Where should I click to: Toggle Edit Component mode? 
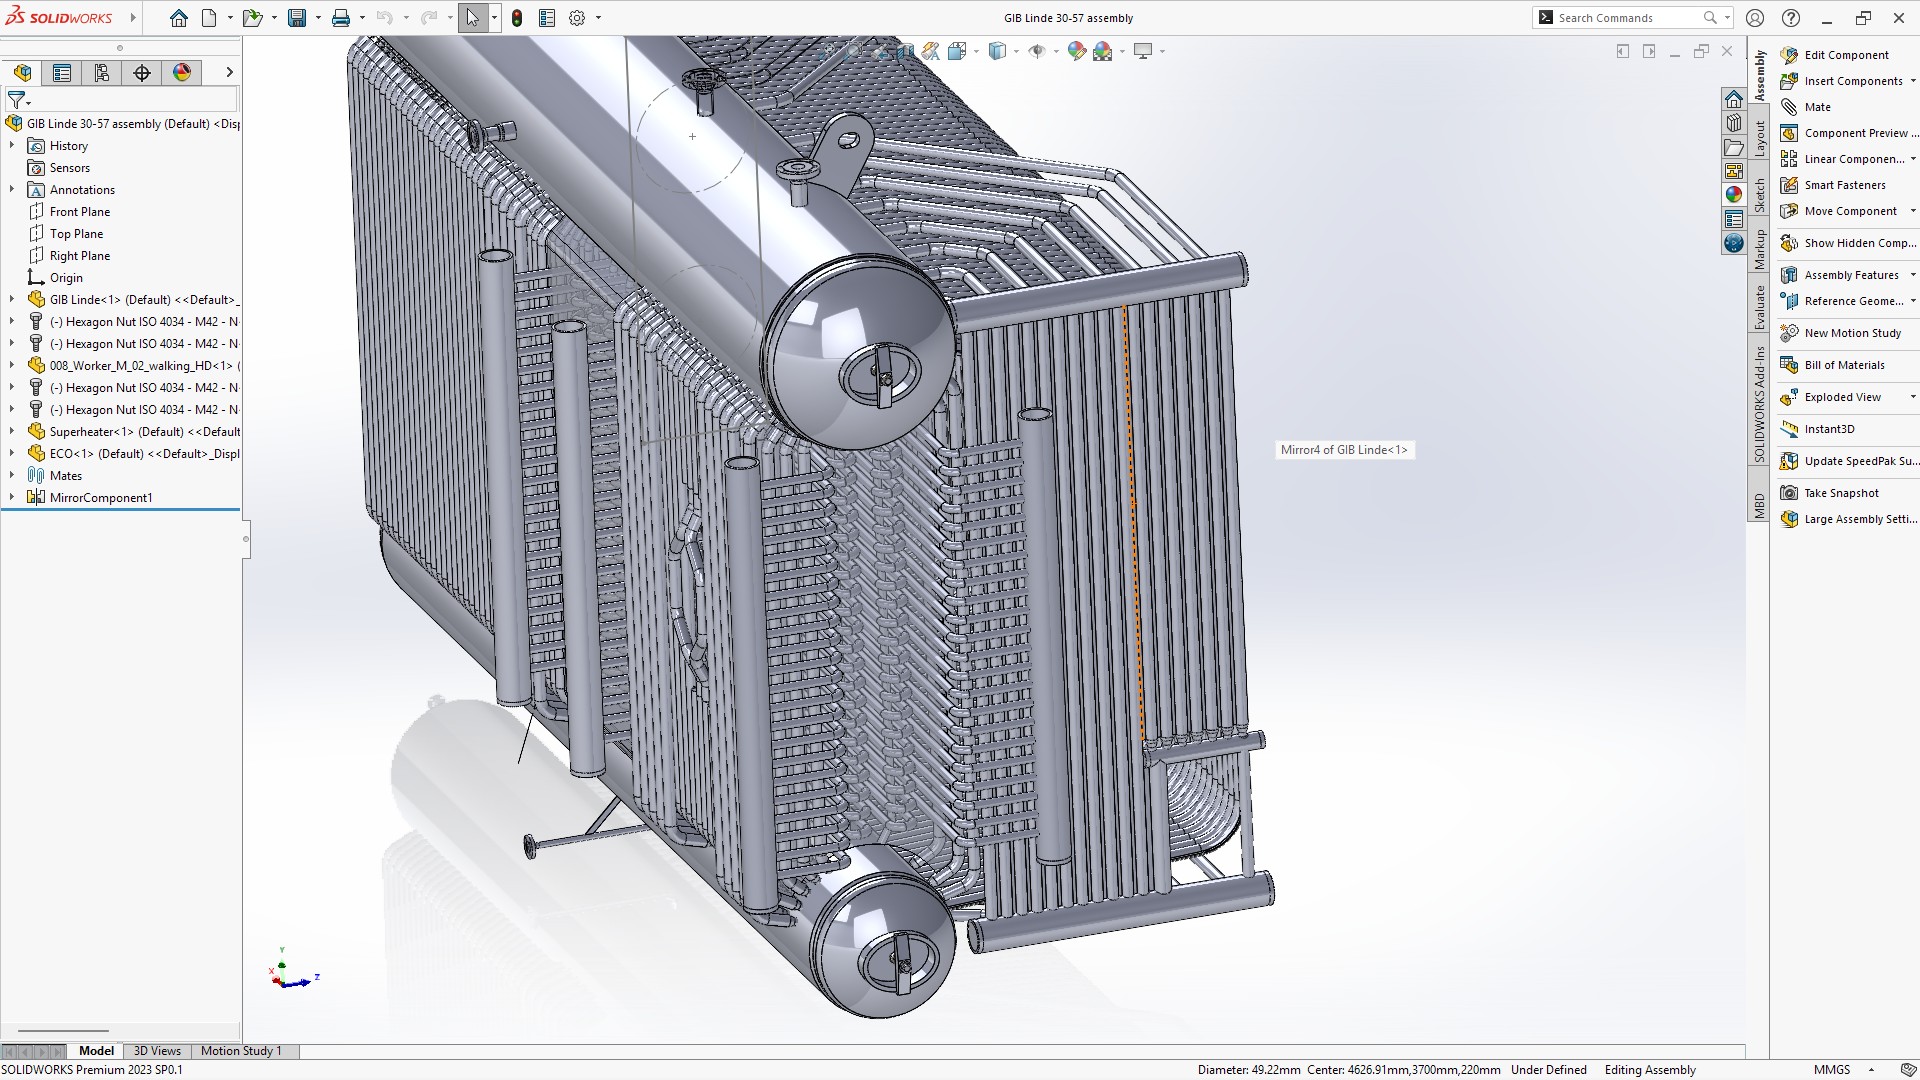click(x=1846, y=55)
